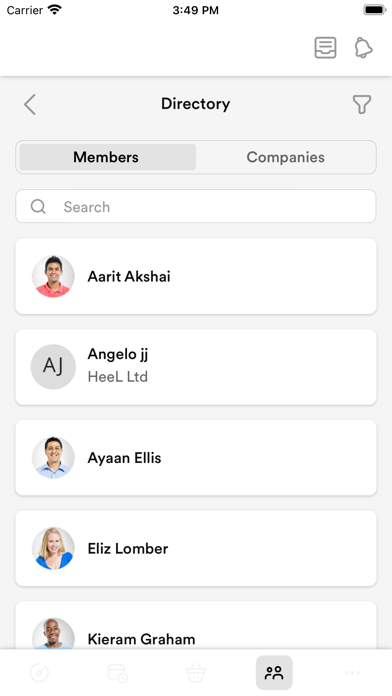This screenshot has width=392, height=696.
Task: Open the inbox messages icon
Action: point(325,47)
